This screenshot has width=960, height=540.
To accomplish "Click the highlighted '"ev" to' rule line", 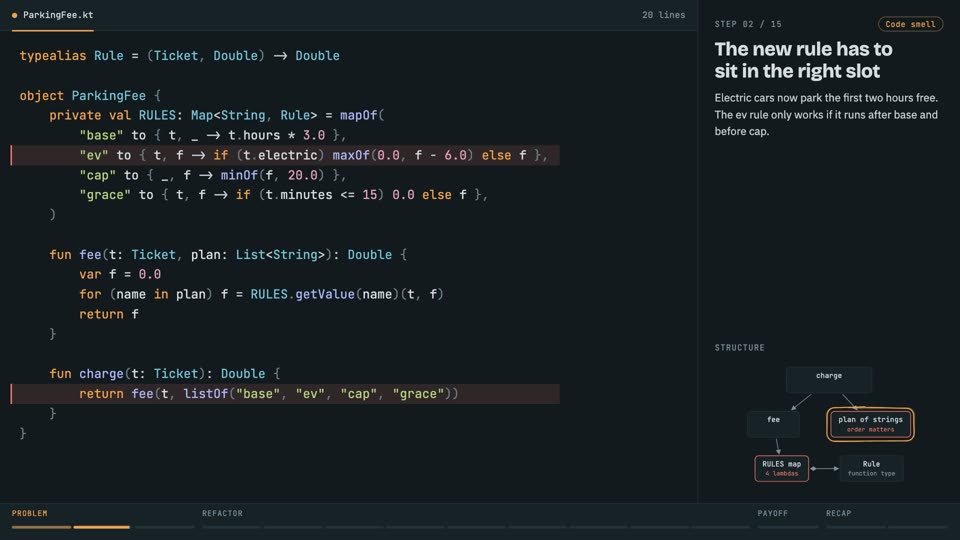I will point(285,156).
